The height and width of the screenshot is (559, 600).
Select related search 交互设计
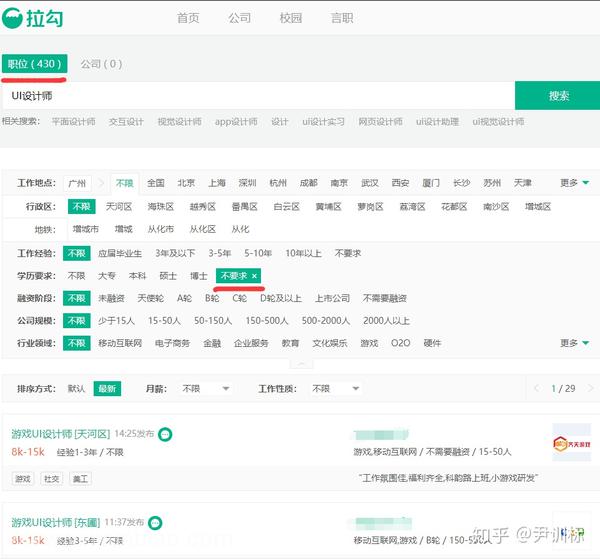(x=126, y=122)
